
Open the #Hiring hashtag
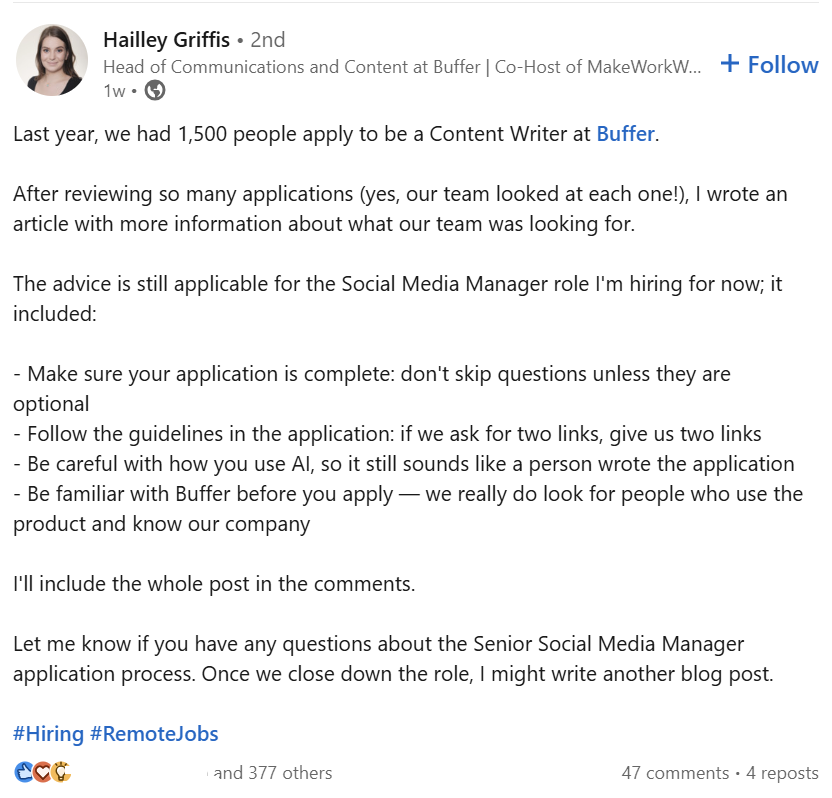pyautogui.click(x=48, y=734)
